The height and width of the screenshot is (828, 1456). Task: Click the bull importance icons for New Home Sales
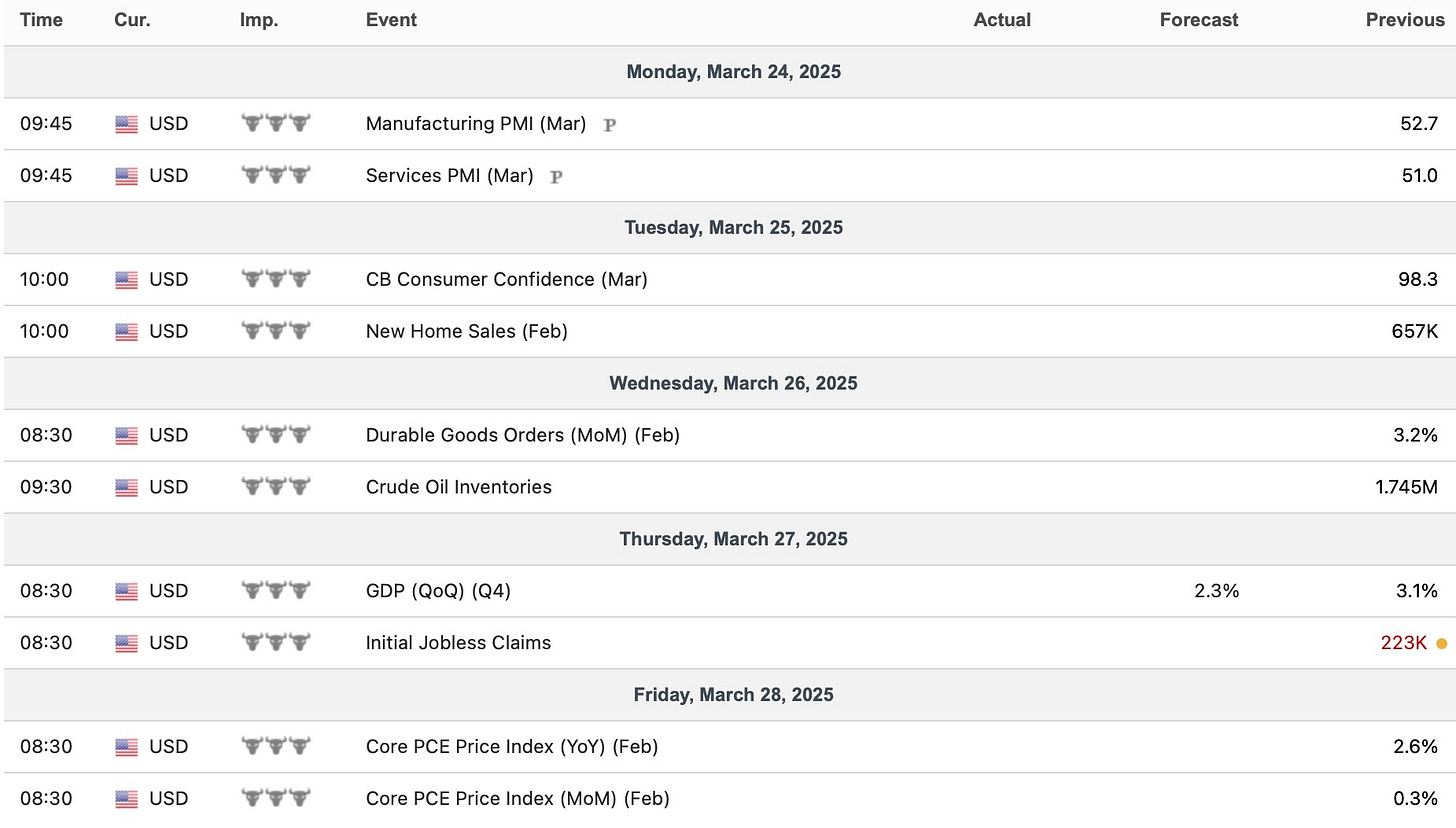coord(276,331)
